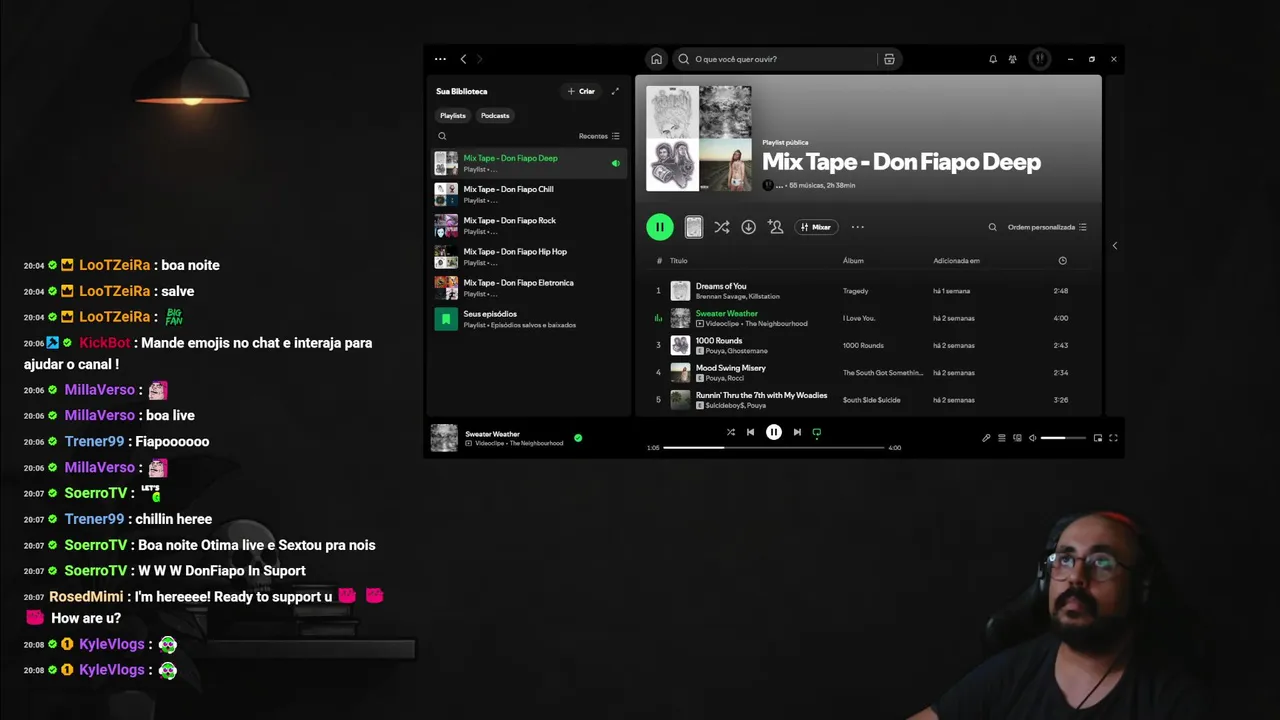Toggle the green switch-to-video button
1280x720 pixels.
817,432
